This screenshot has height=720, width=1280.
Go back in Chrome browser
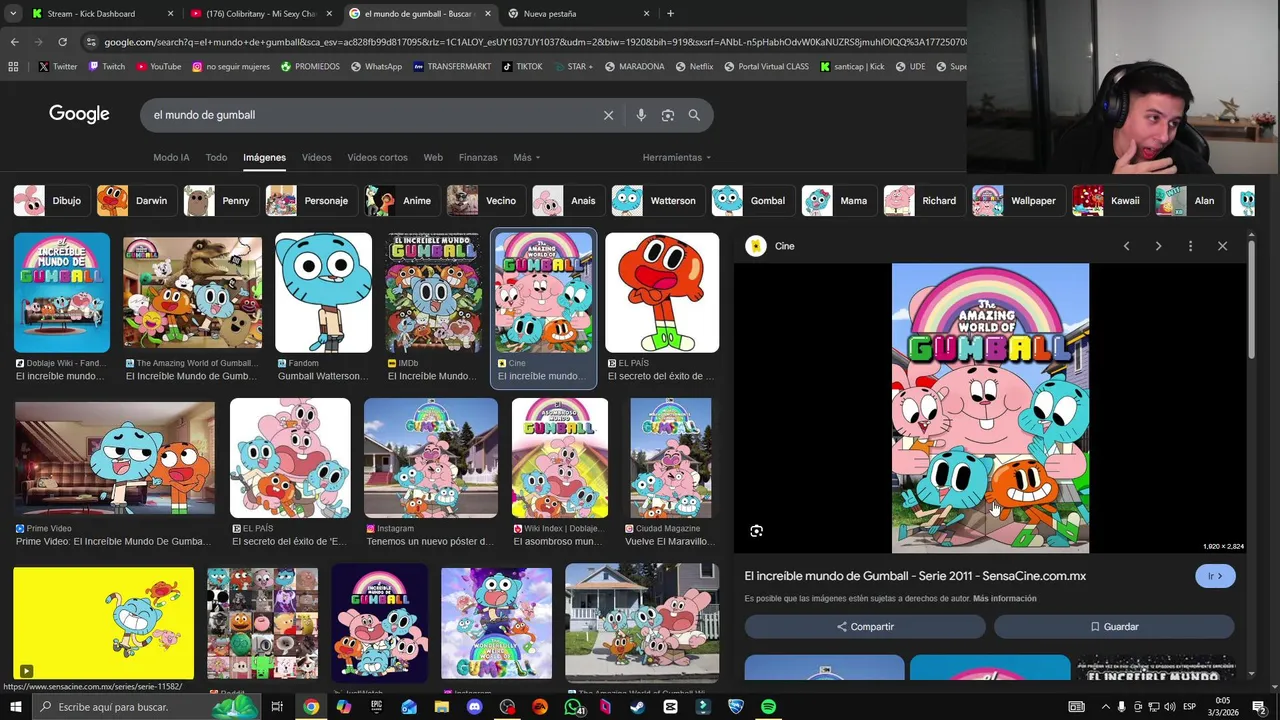pos(14,42)
